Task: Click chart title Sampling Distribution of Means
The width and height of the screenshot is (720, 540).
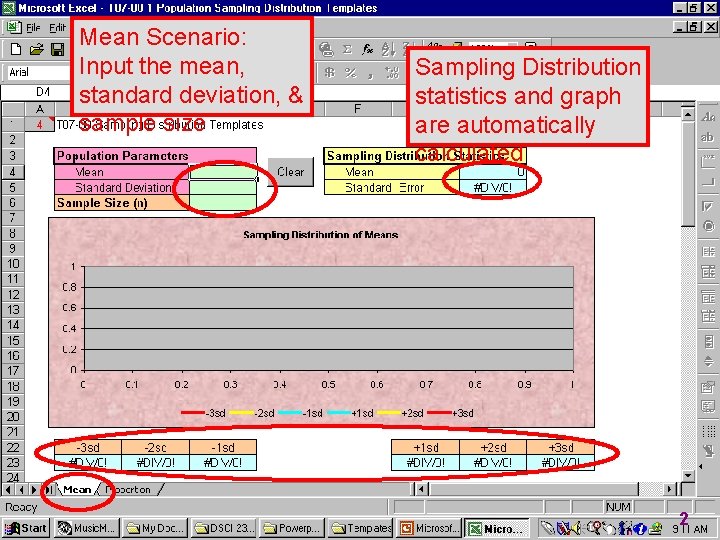Action: (321, 235)
